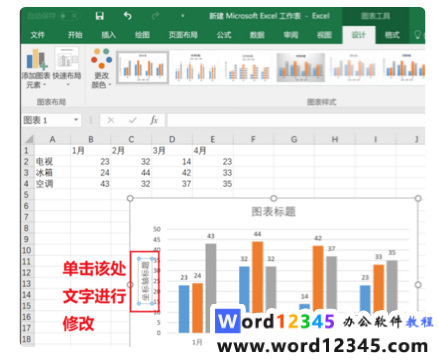The width and height of the screenshot is (438, 362).
Task: Switch to the 页面布局 ribbon tab
Action: point(183,35)
